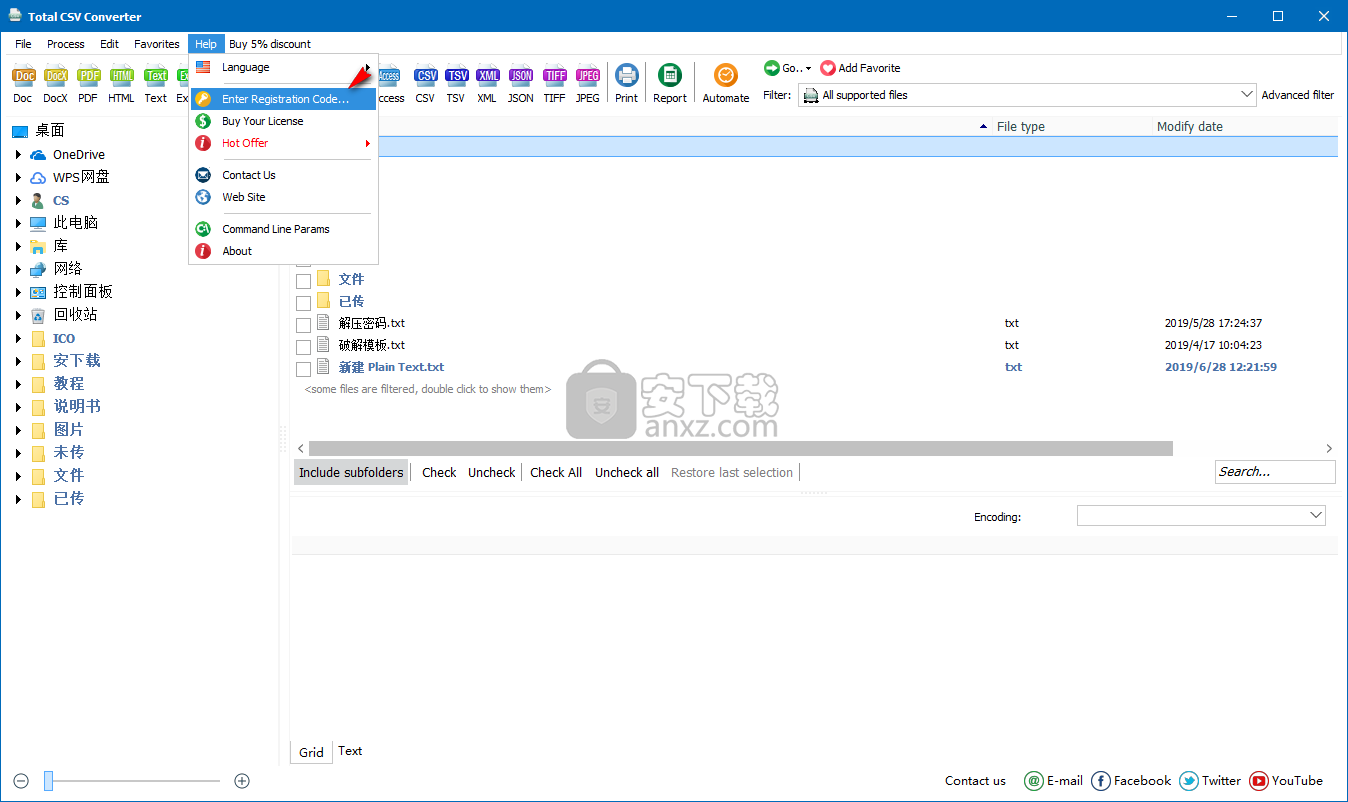
Task: Choose Hot Offer menu item
Action: point(283,143)
